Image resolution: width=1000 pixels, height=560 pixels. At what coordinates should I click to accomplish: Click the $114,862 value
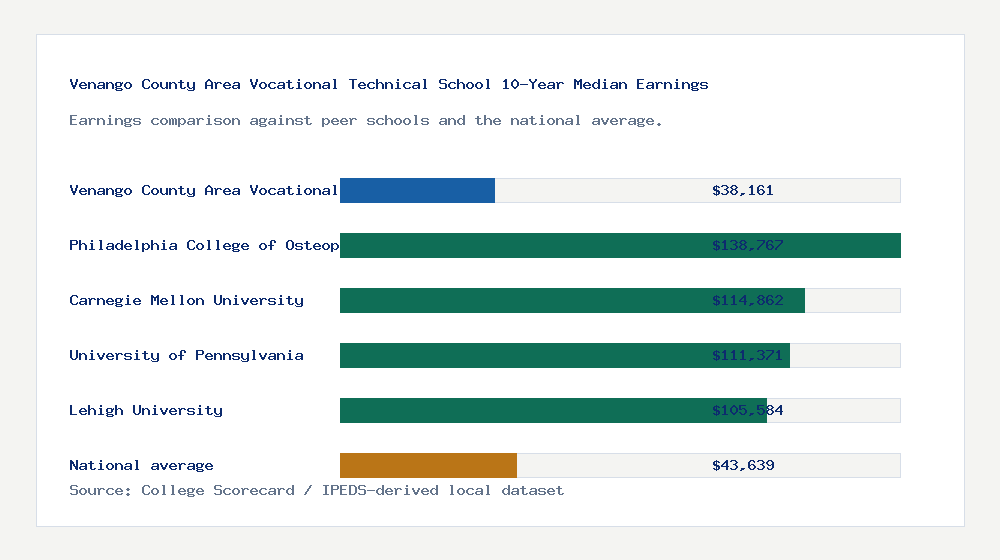coord(747,300)
